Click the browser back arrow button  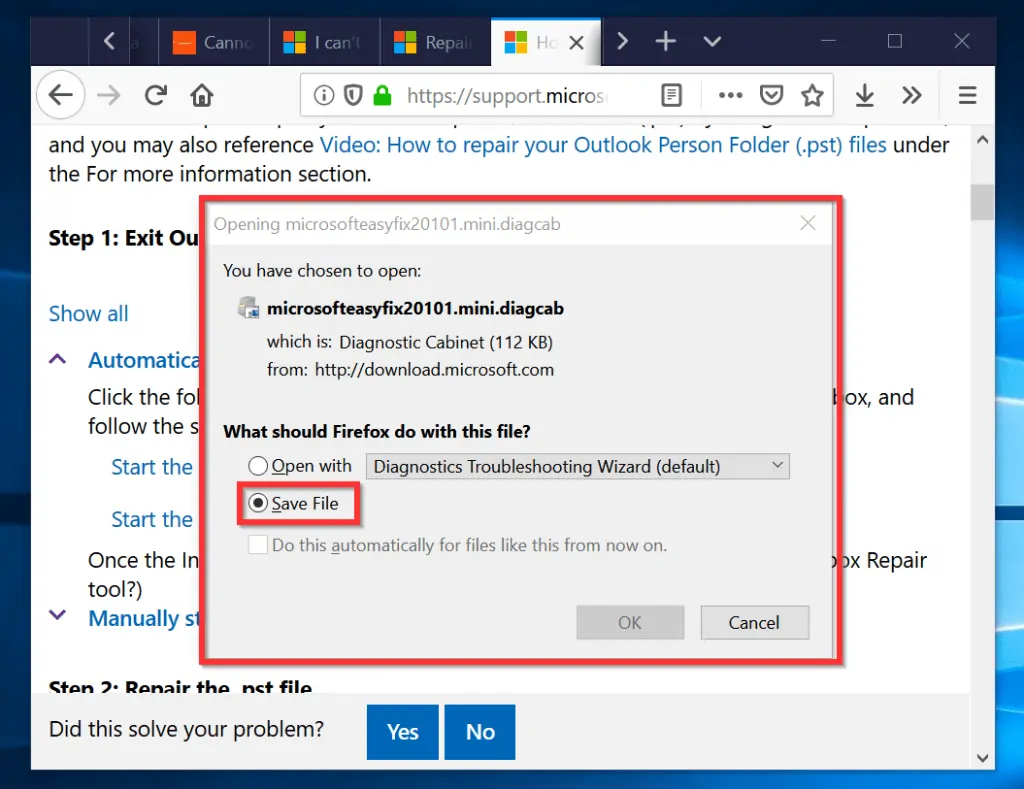[x=61, y=95]
